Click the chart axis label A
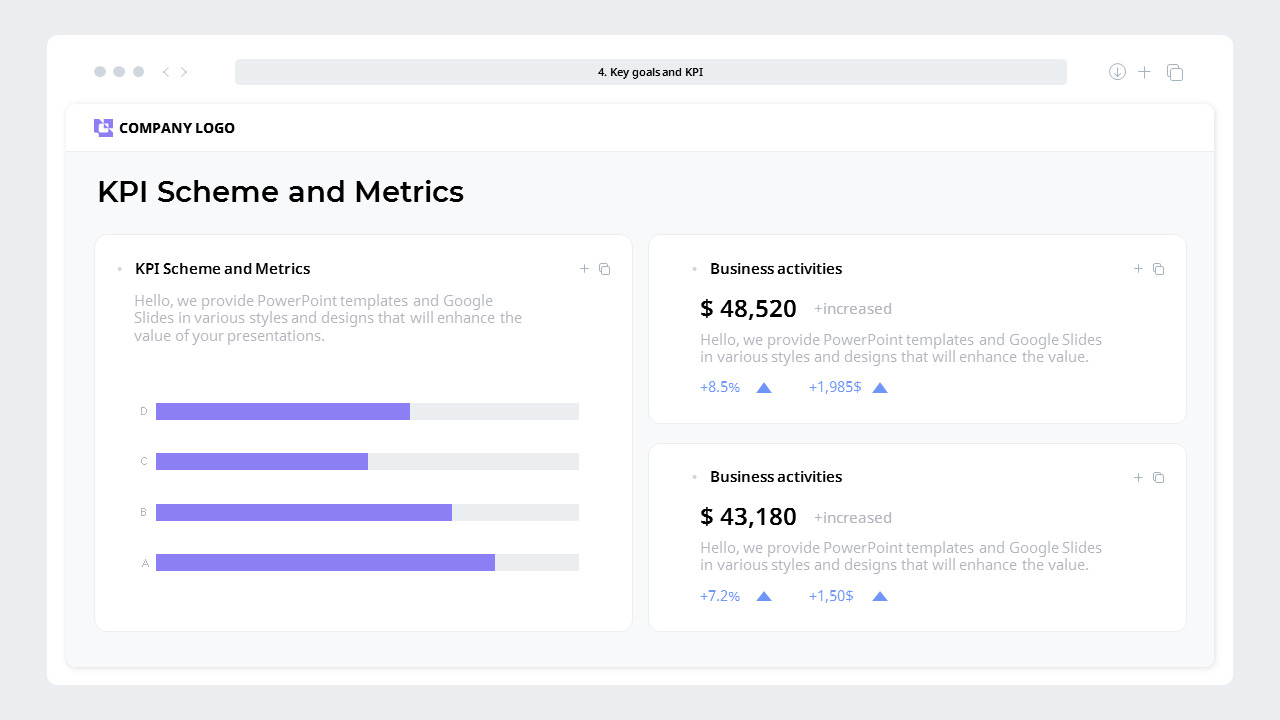Viewport: 1280px width, 720px height. [x=145, y=563]
